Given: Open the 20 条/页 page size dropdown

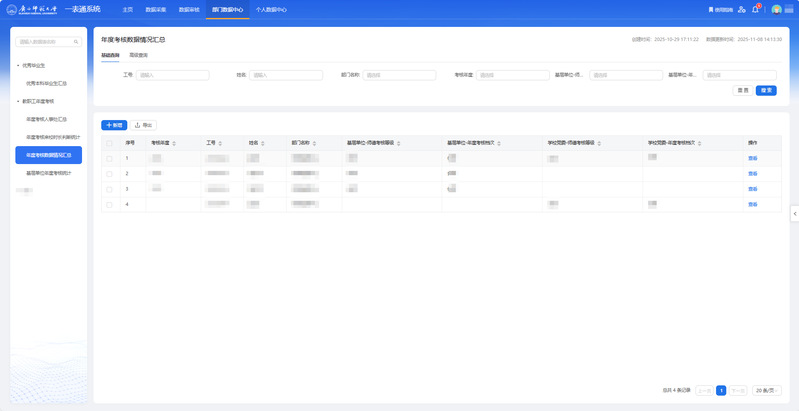Looking at the screenshot, I should click(x=766, y=390).
